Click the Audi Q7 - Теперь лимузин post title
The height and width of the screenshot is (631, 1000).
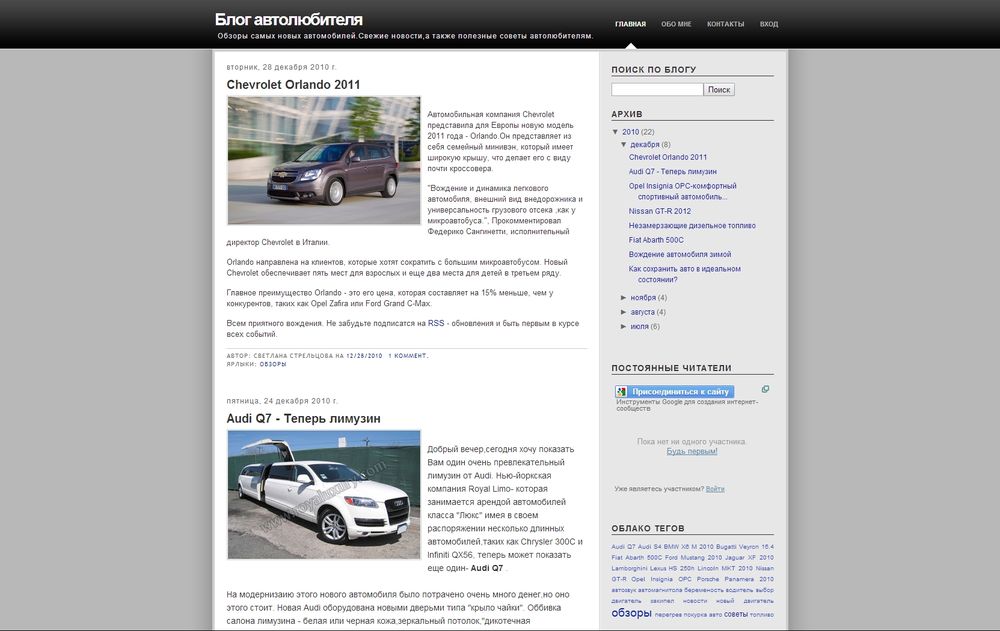click(x=304, y=419)
